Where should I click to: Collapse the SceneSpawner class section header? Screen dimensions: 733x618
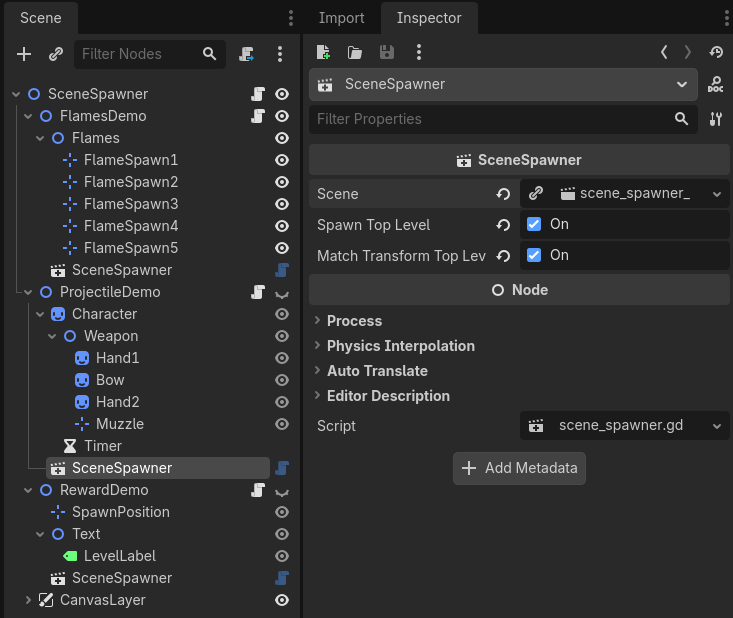point(519,160)
